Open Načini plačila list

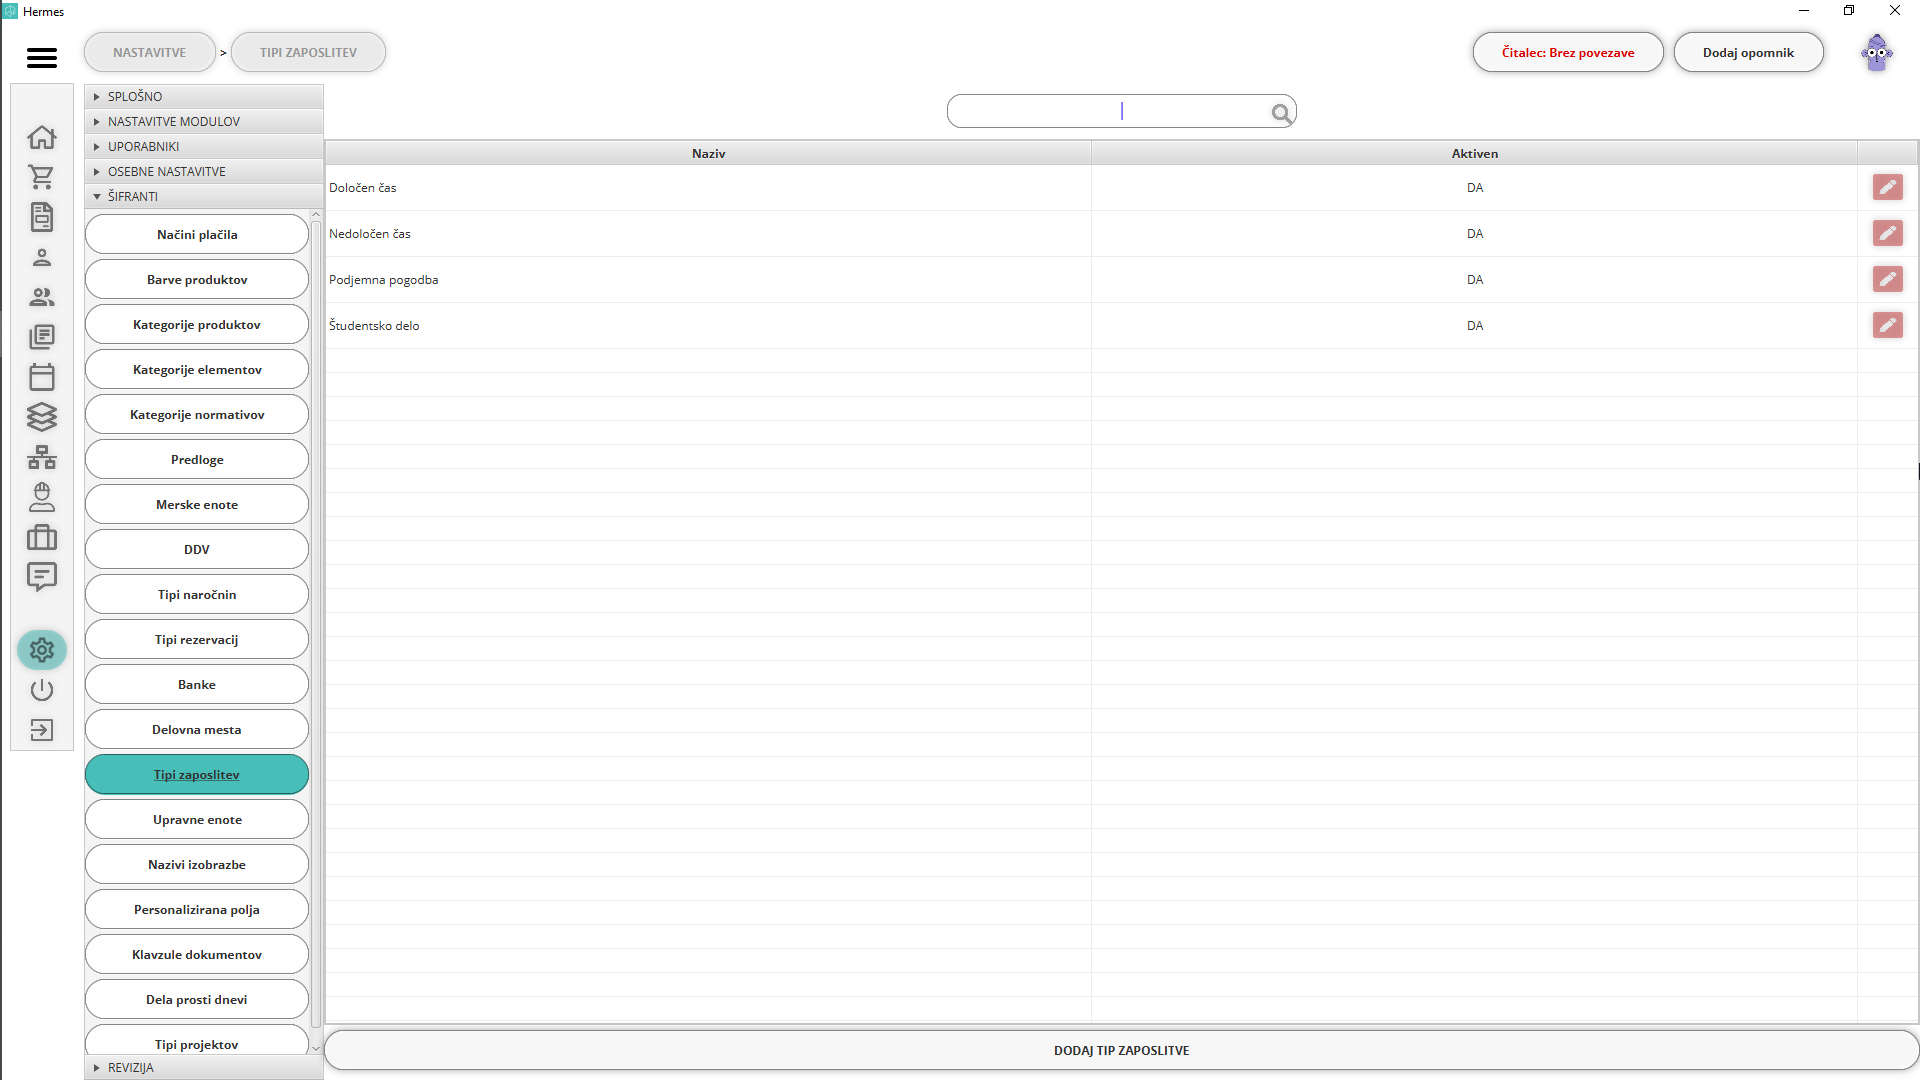pyautogui.click(x=197, y=234)
